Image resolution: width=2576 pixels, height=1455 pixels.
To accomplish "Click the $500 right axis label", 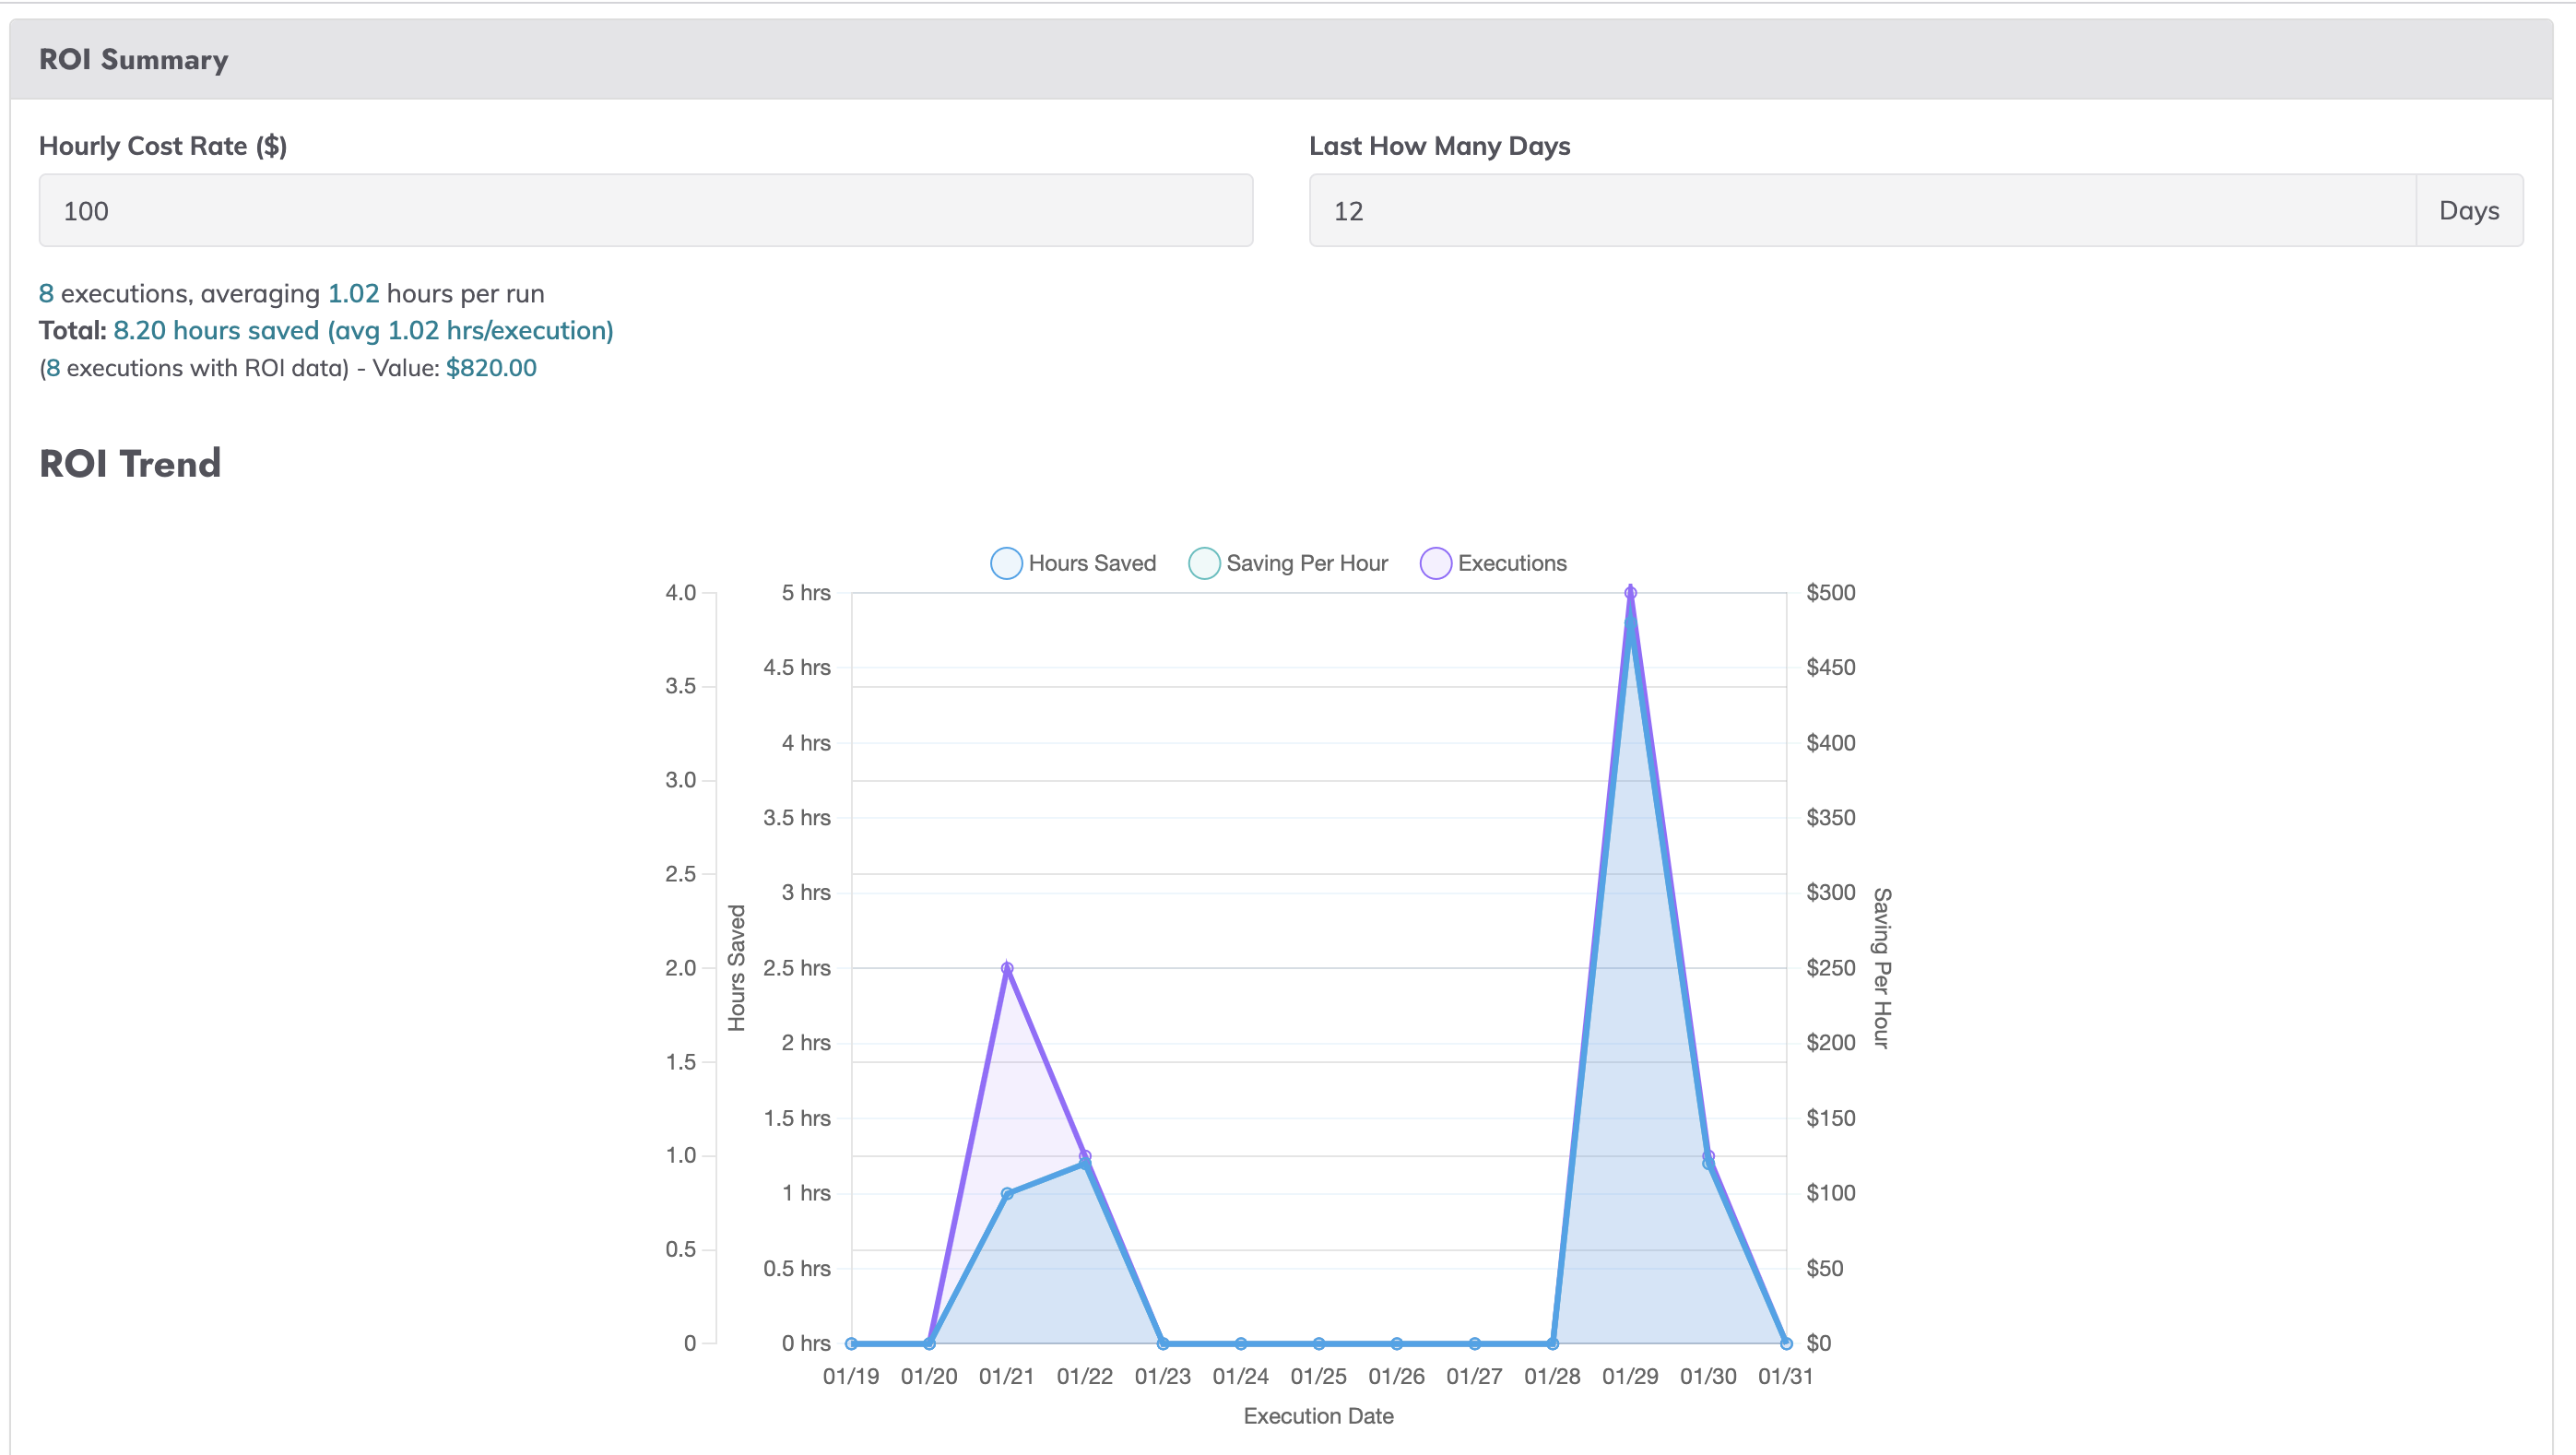I will point(1830,592).
